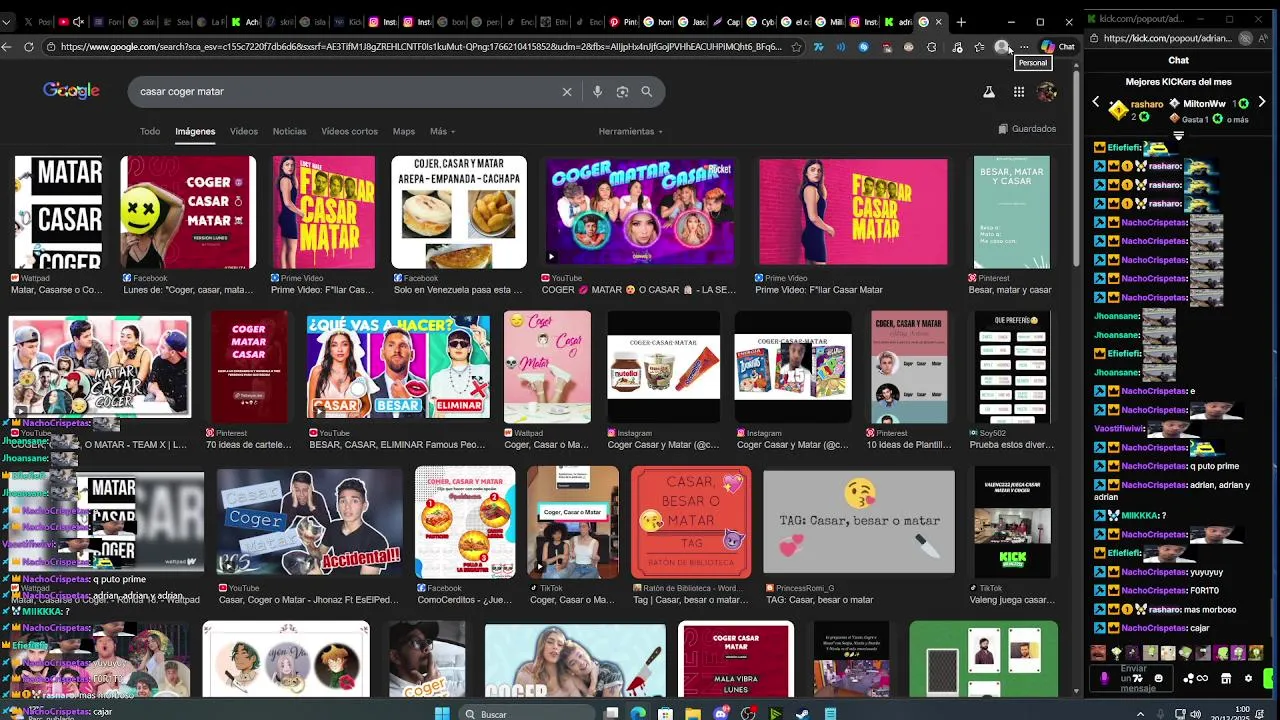Open the Google account avatar
The image size is (1280, 720).
point(1047,92)
